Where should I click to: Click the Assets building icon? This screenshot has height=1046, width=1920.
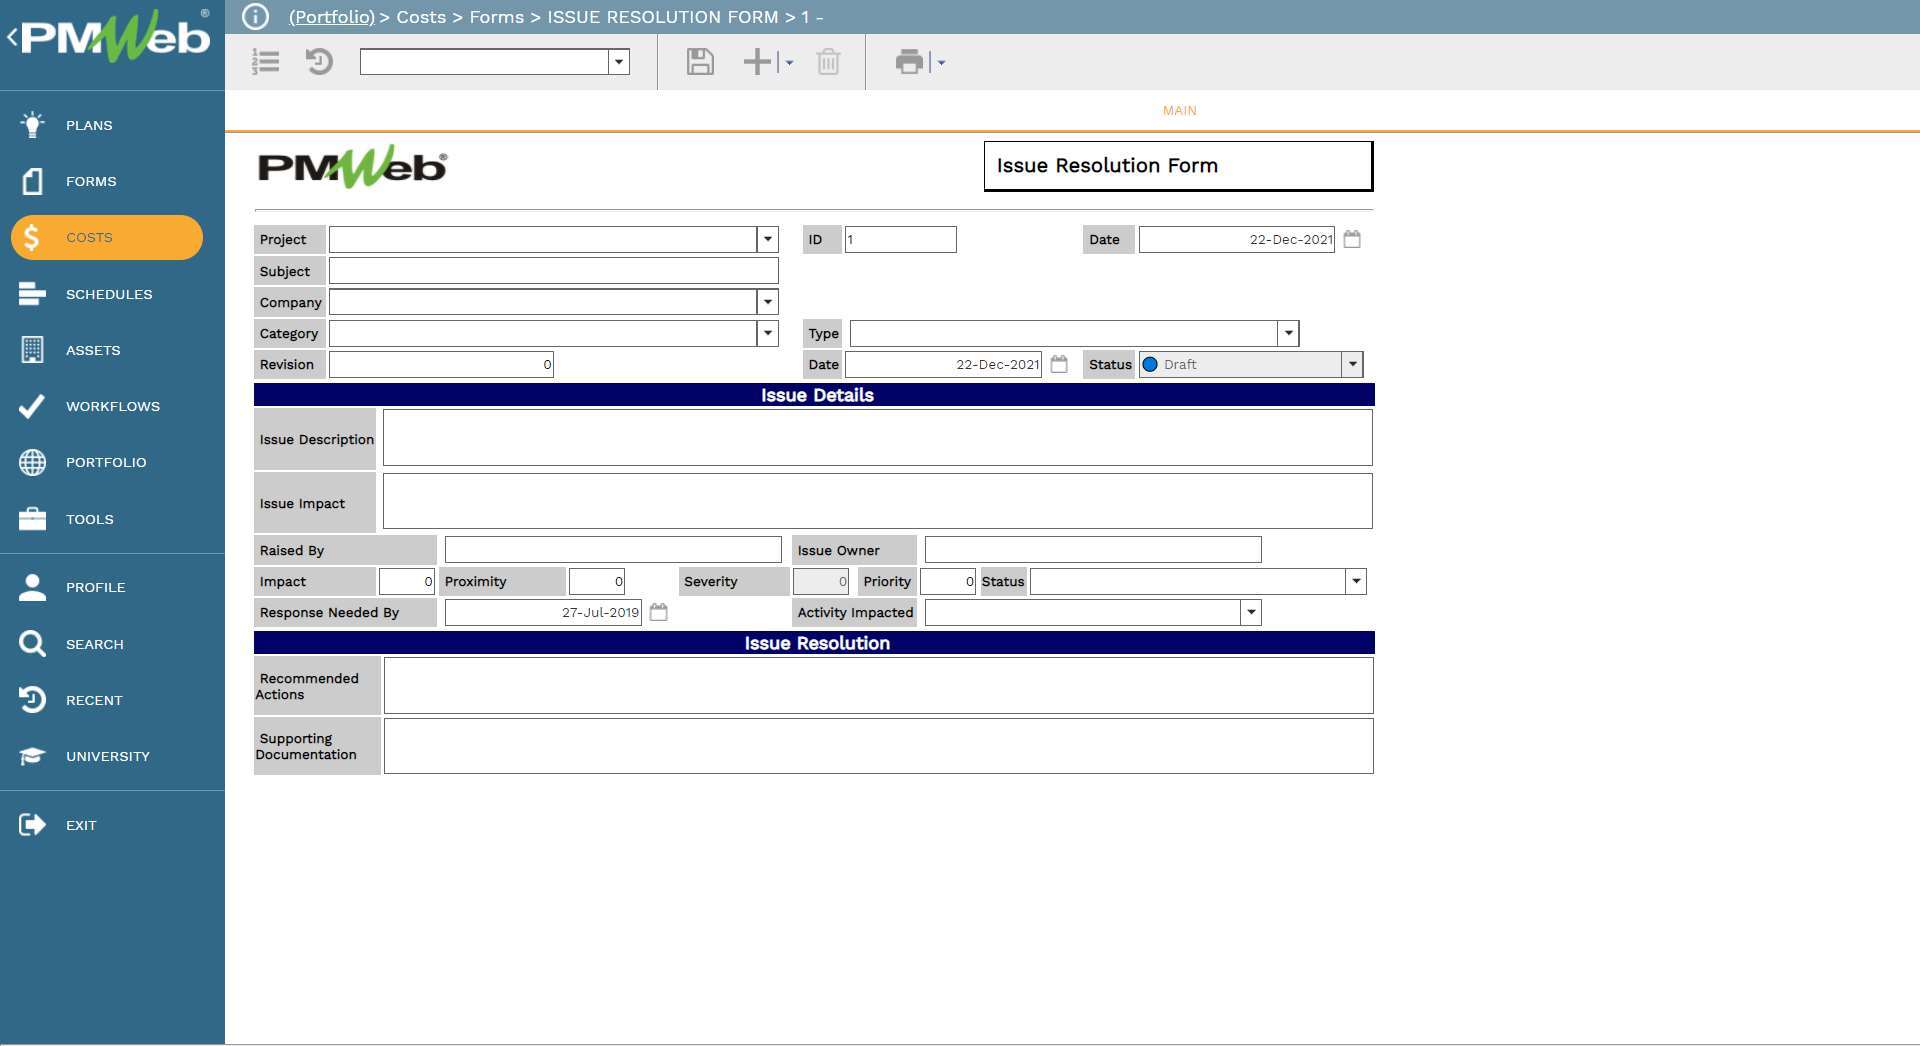click(32, 350)
